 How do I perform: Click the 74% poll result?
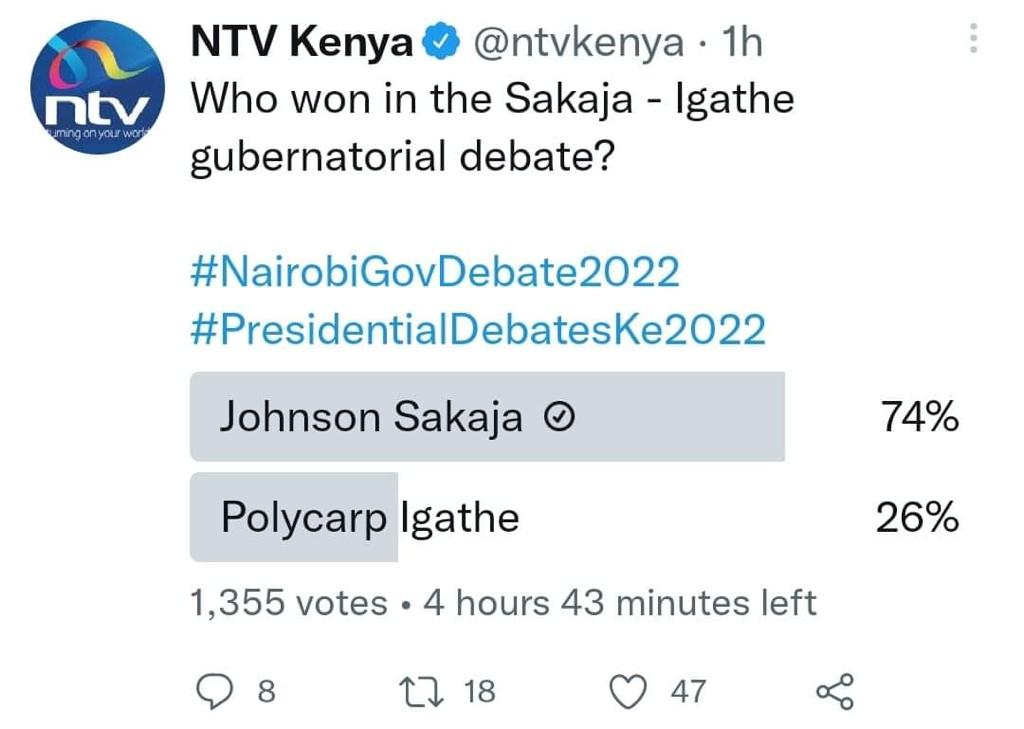click(919, 418)
